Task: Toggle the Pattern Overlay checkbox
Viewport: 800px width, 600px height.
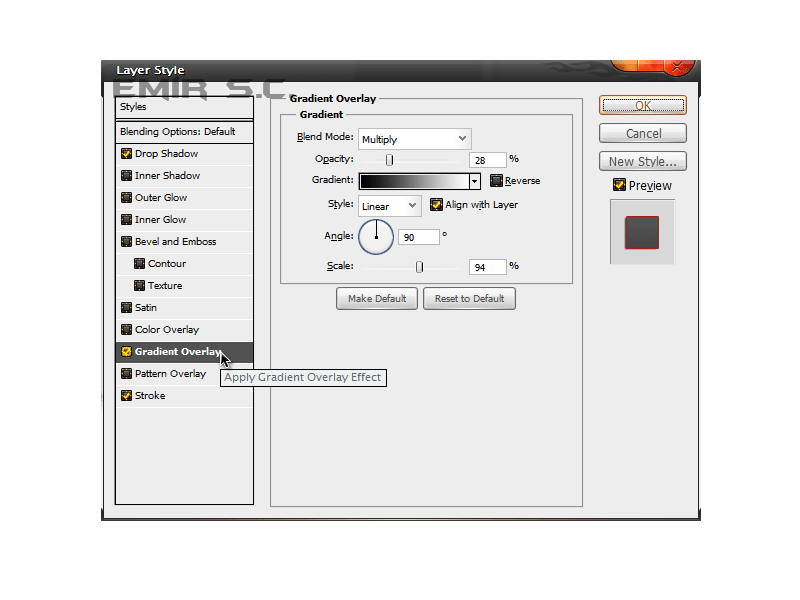Action: 126,373
